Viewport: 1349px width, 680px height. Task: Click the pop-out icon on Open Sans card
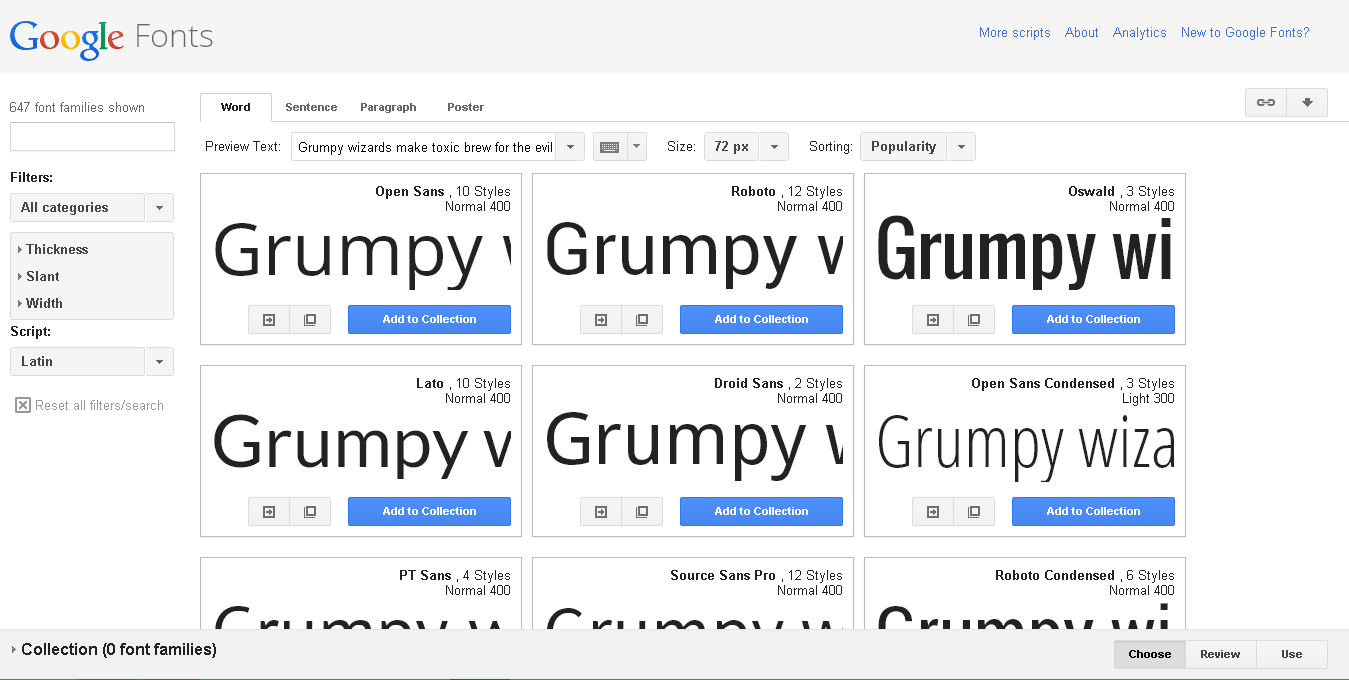pyautogui.click(x=310, y=319)
